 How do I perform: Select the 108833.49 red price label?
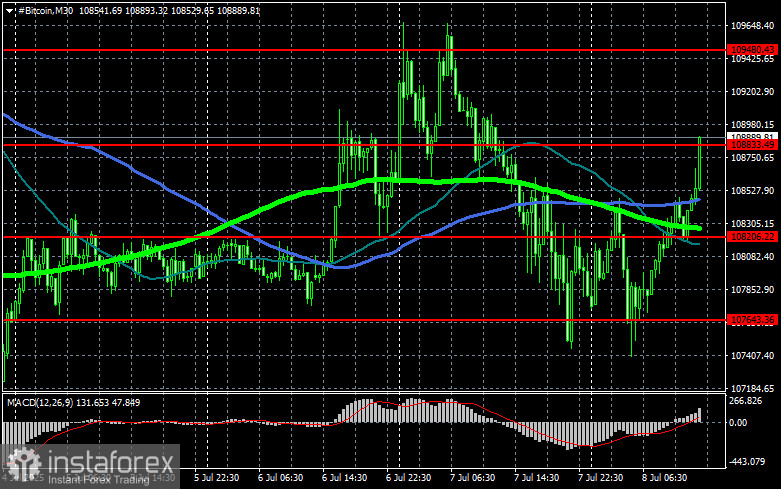pyautogui.click(x=752, y=145)
